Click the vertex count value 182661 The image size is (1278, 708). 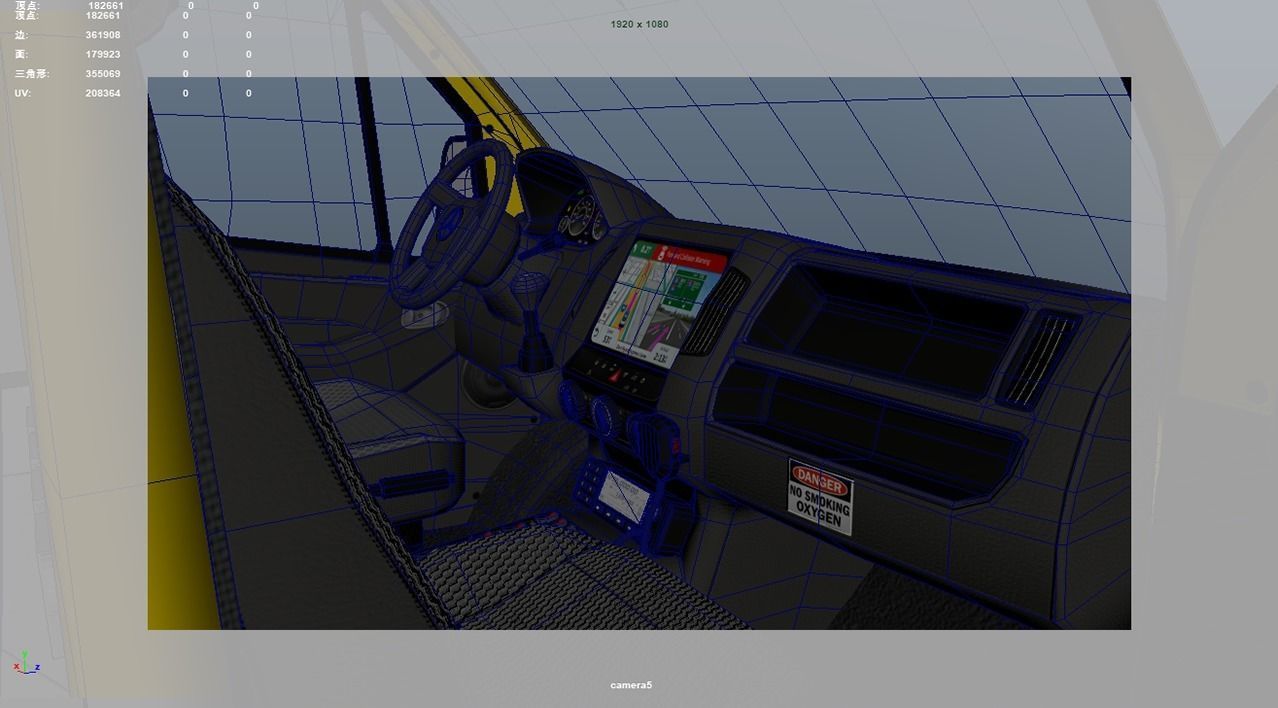(x=103, y=15)
